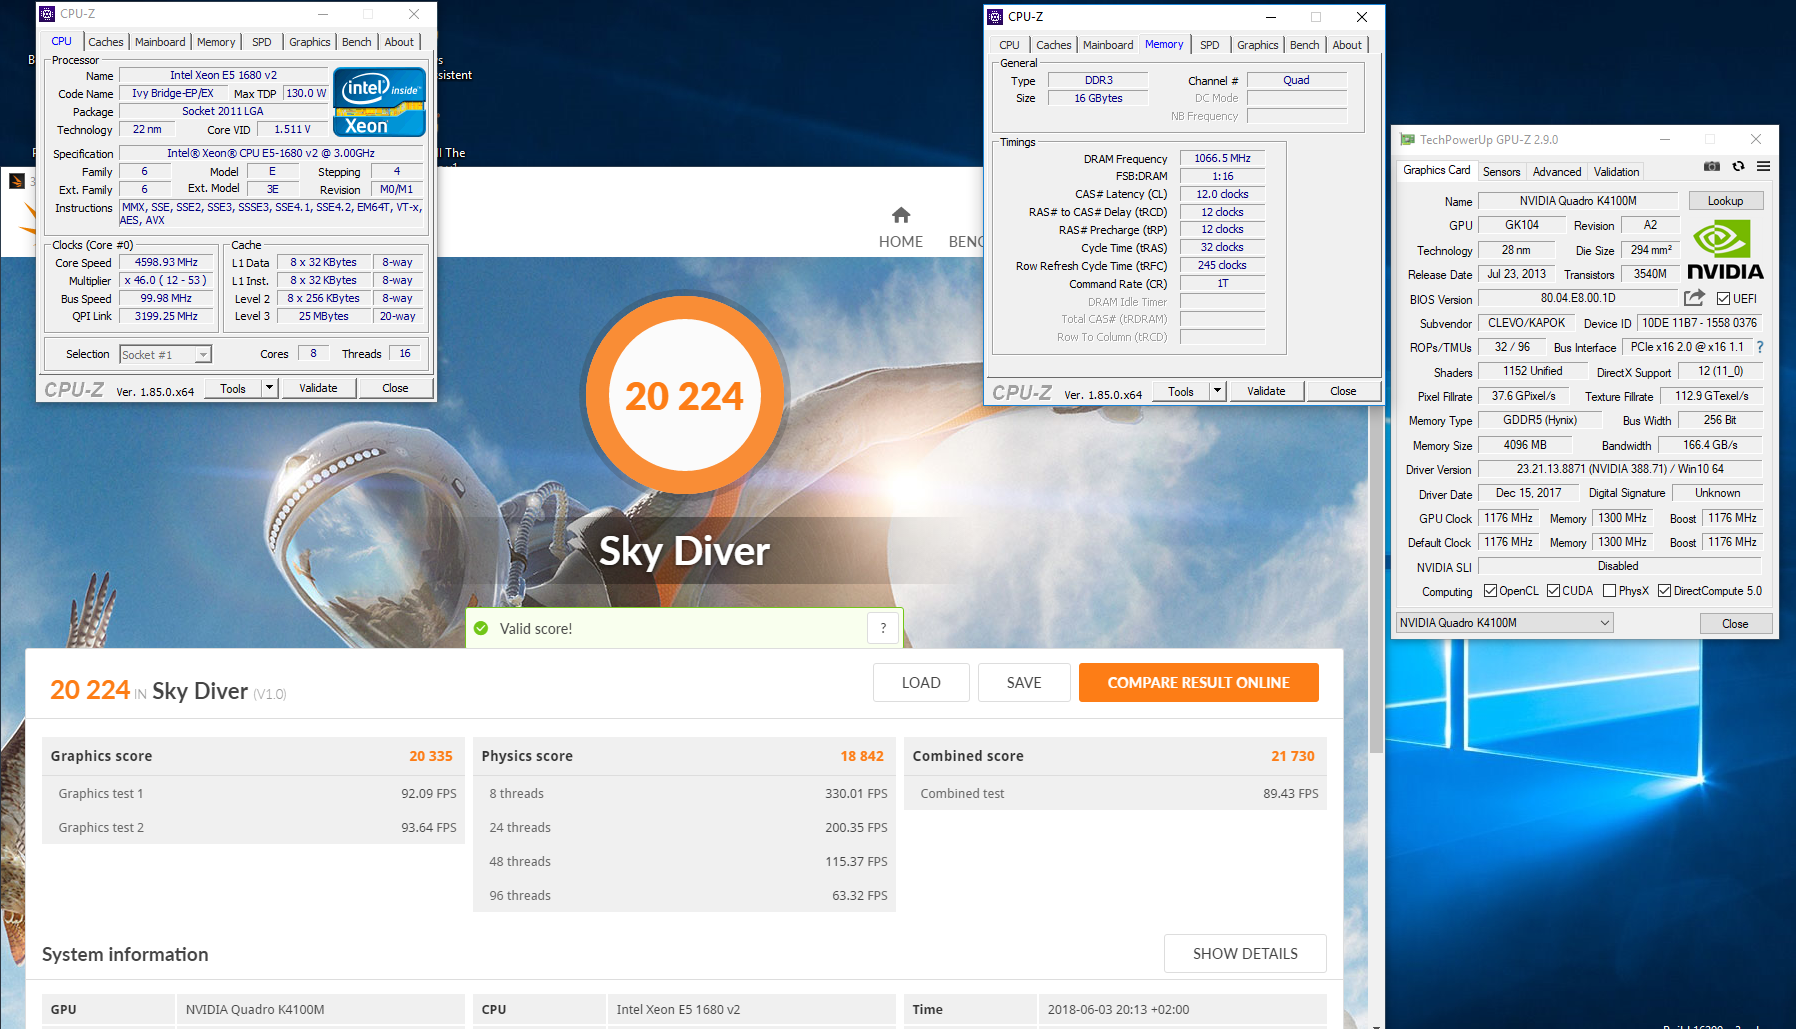Click SHOW DETAILS for system information
Viewport: 1796px width, 1029px height.
click(1245, 954)
